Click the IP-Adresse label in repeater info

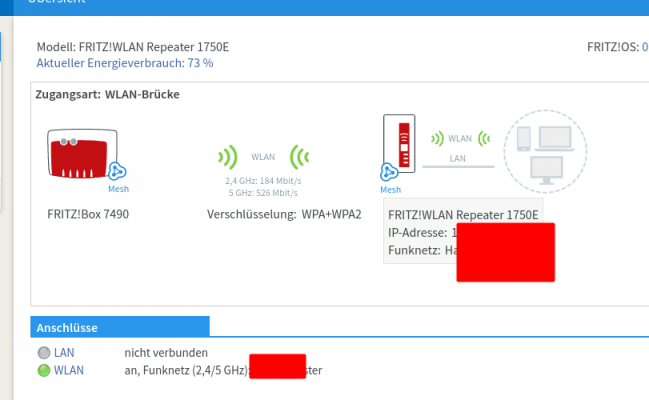coord(417,232)
